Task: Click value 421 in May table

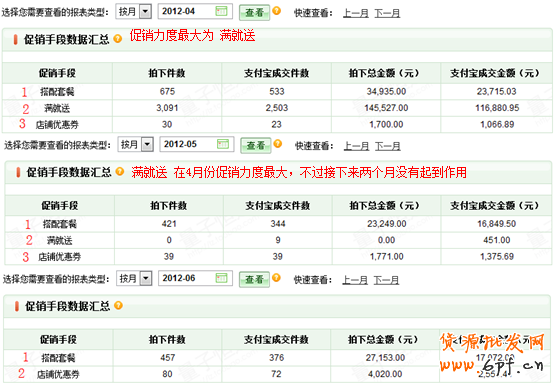Action: 169,224
